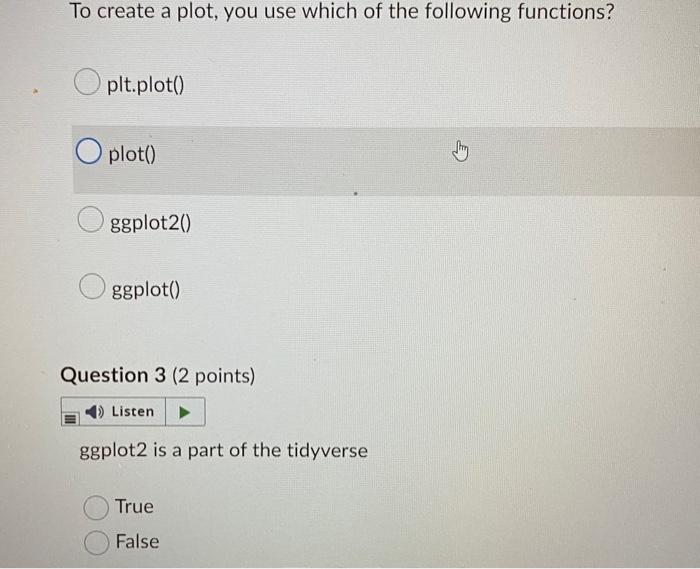
Task: Select the ggplot2() radio button
Action: point(91,219)
